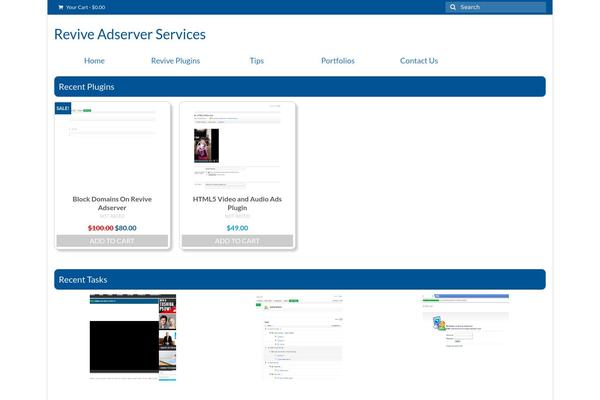
Task: Click the $49.00 price
Action: pyautogui.click(x=237, y=228)
